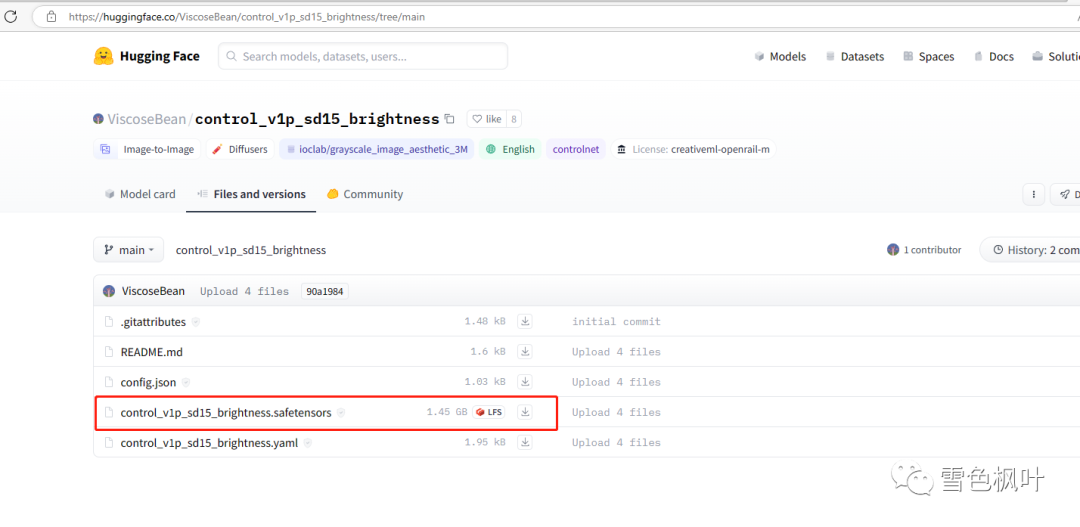Open the three-dot more options menu

[1033, 195]
